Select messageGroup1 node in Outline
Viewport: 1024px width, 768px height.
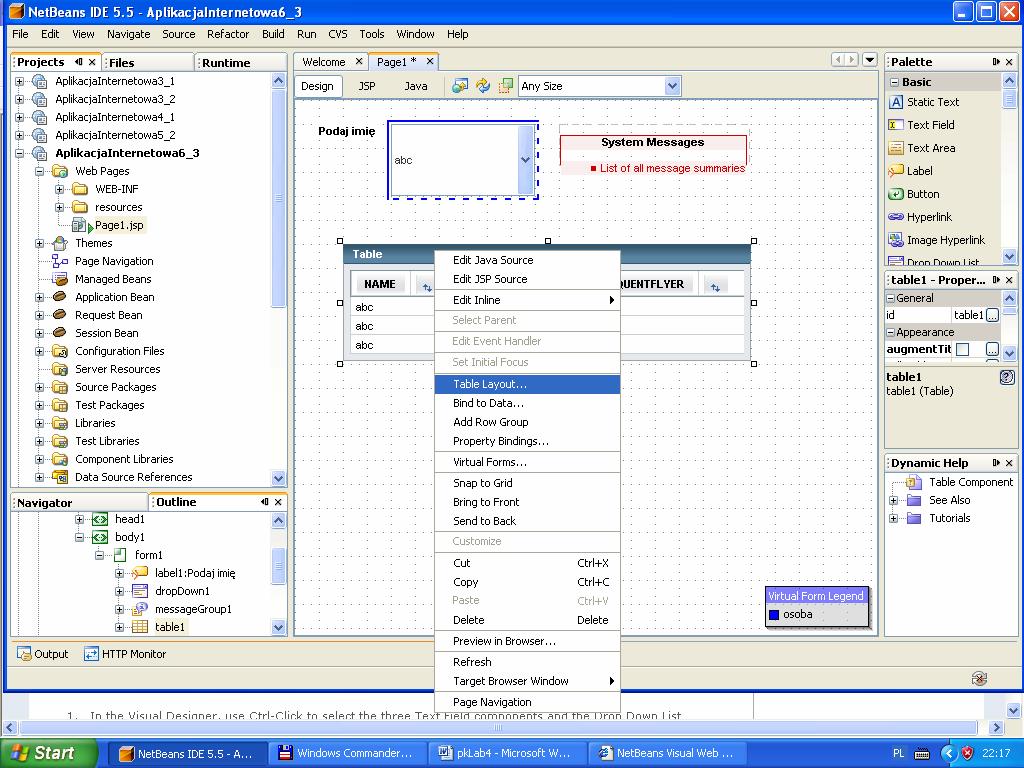(x=193, y=609)
